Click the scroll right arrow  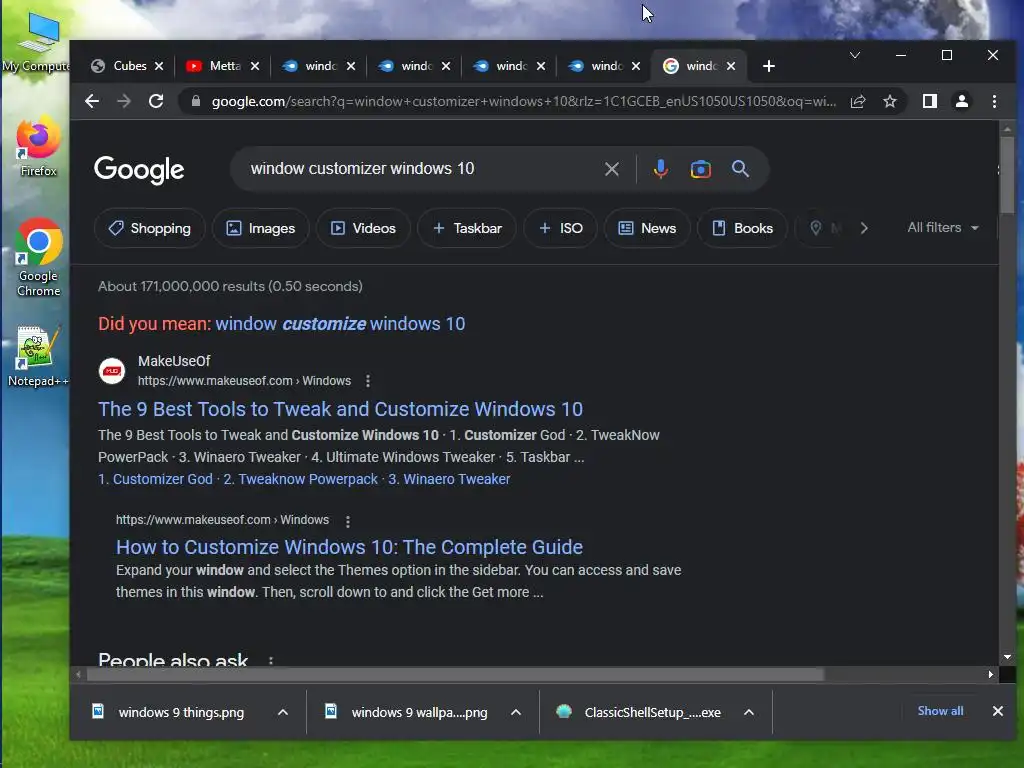991,675
